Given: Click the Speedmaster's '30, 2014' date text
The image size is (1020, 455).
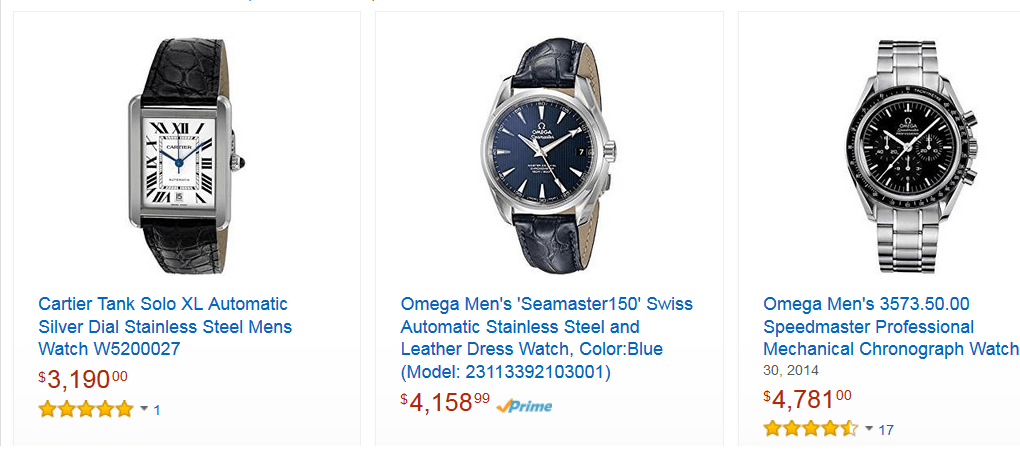Looking at the screenshot, I should (x=791, y=370).
